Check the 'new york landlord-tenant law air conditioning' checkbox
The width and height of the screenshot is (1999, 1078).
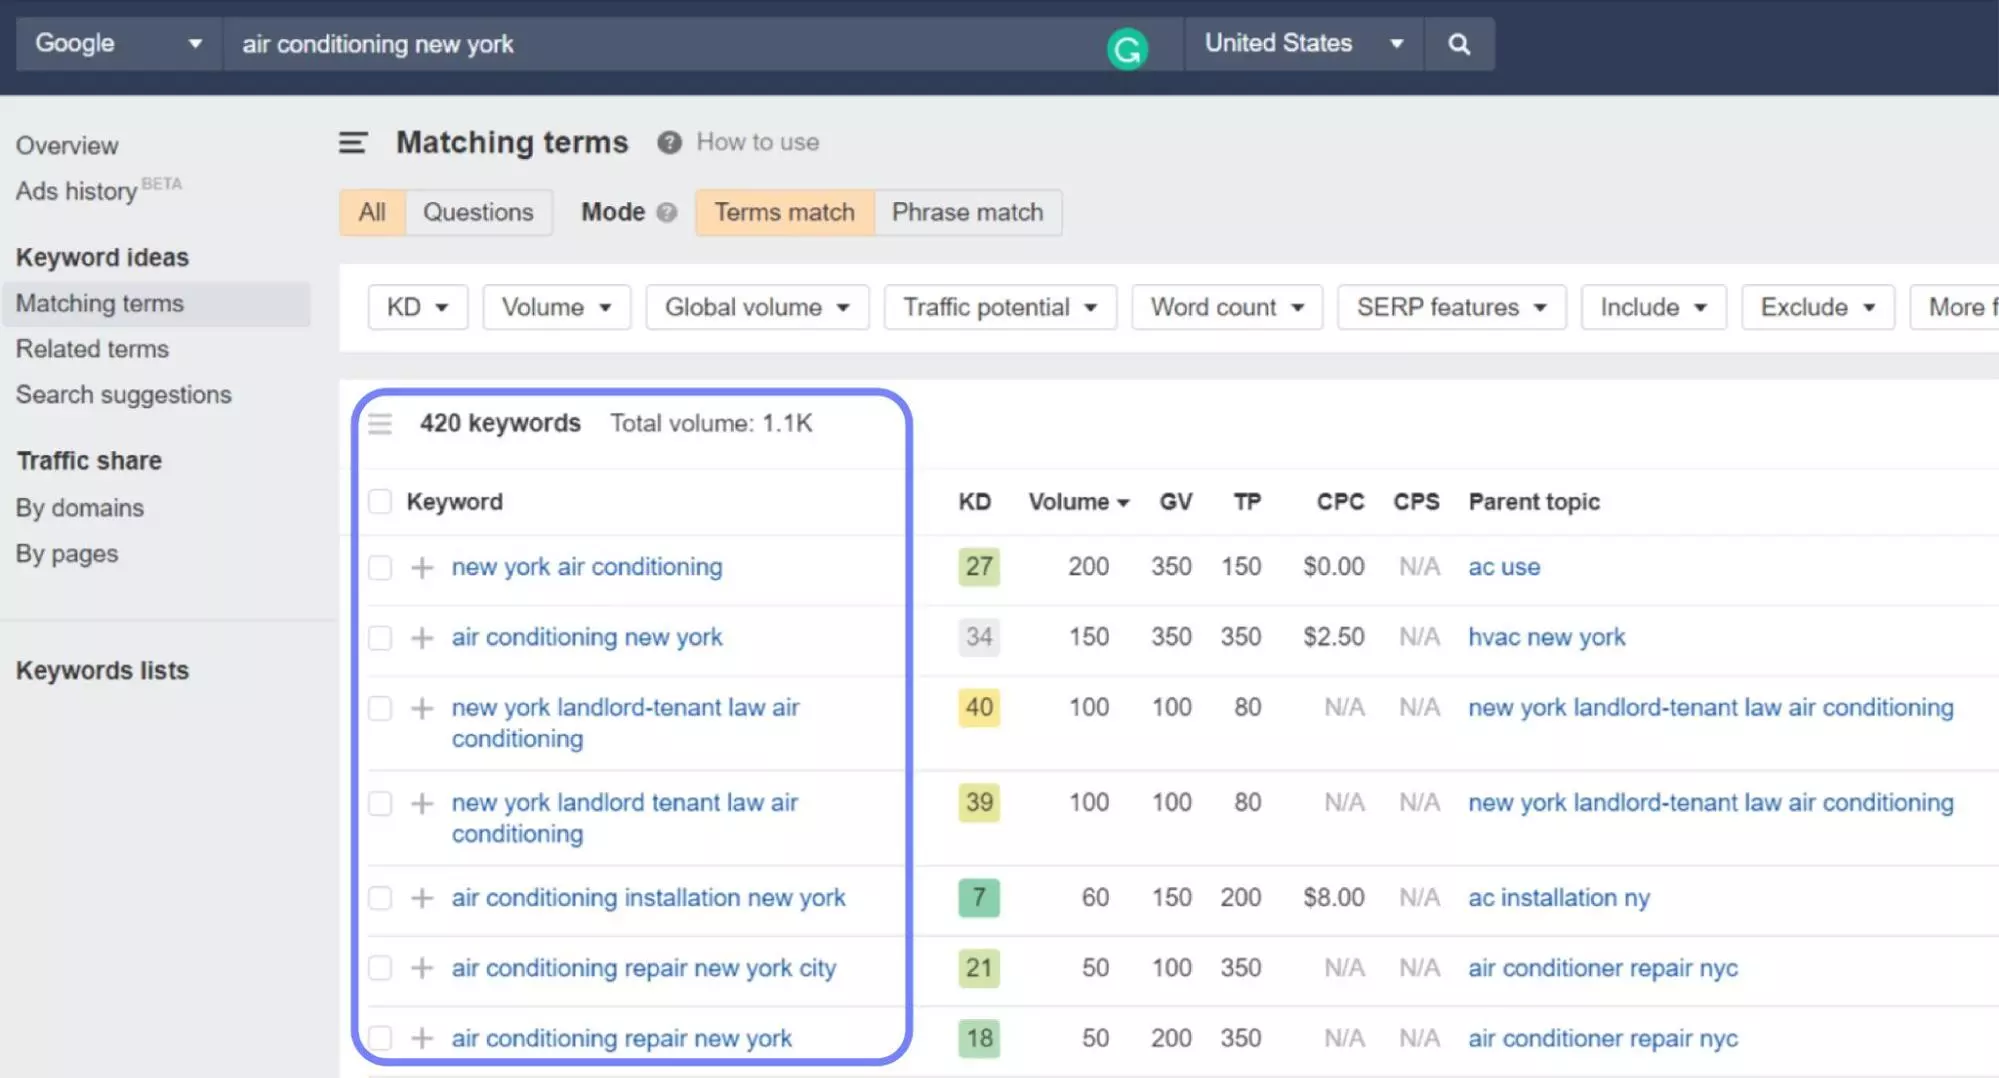click(380, 709)
